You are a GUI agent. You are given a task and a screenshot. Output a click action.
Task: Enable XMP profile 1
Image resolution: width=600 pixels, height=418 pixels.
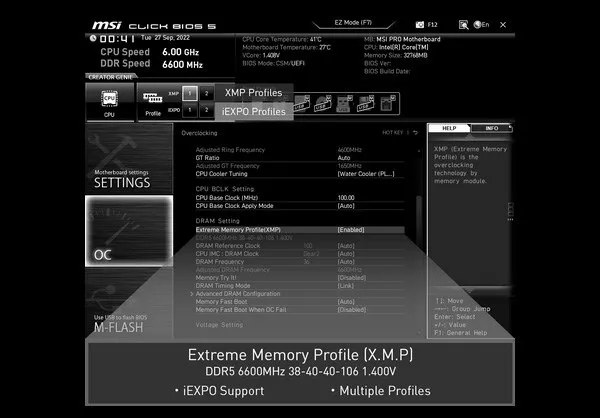[x=190, y=93]
